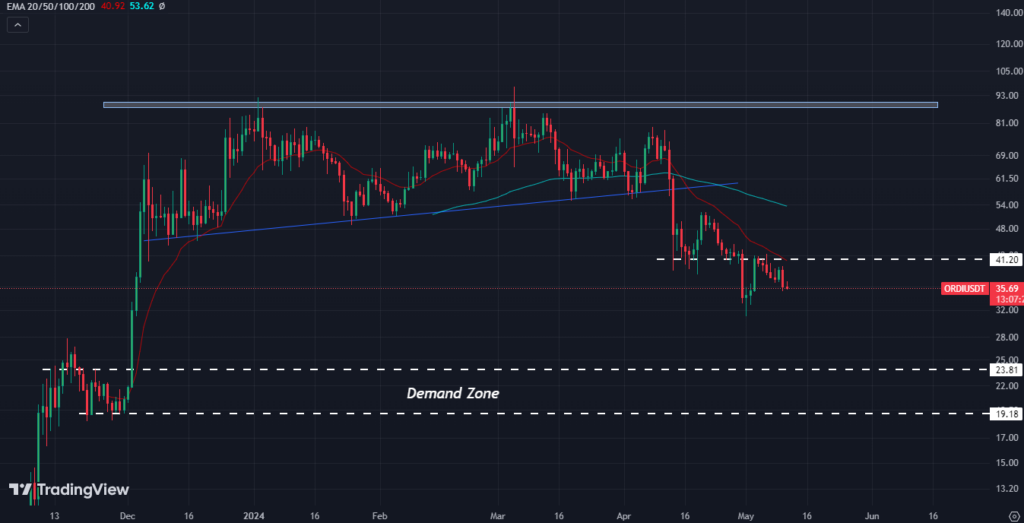Select the Demand Zone text annotation
The width and height of the screenshot is (1024, 523).
pyautogui.click(x=454, y=394)
